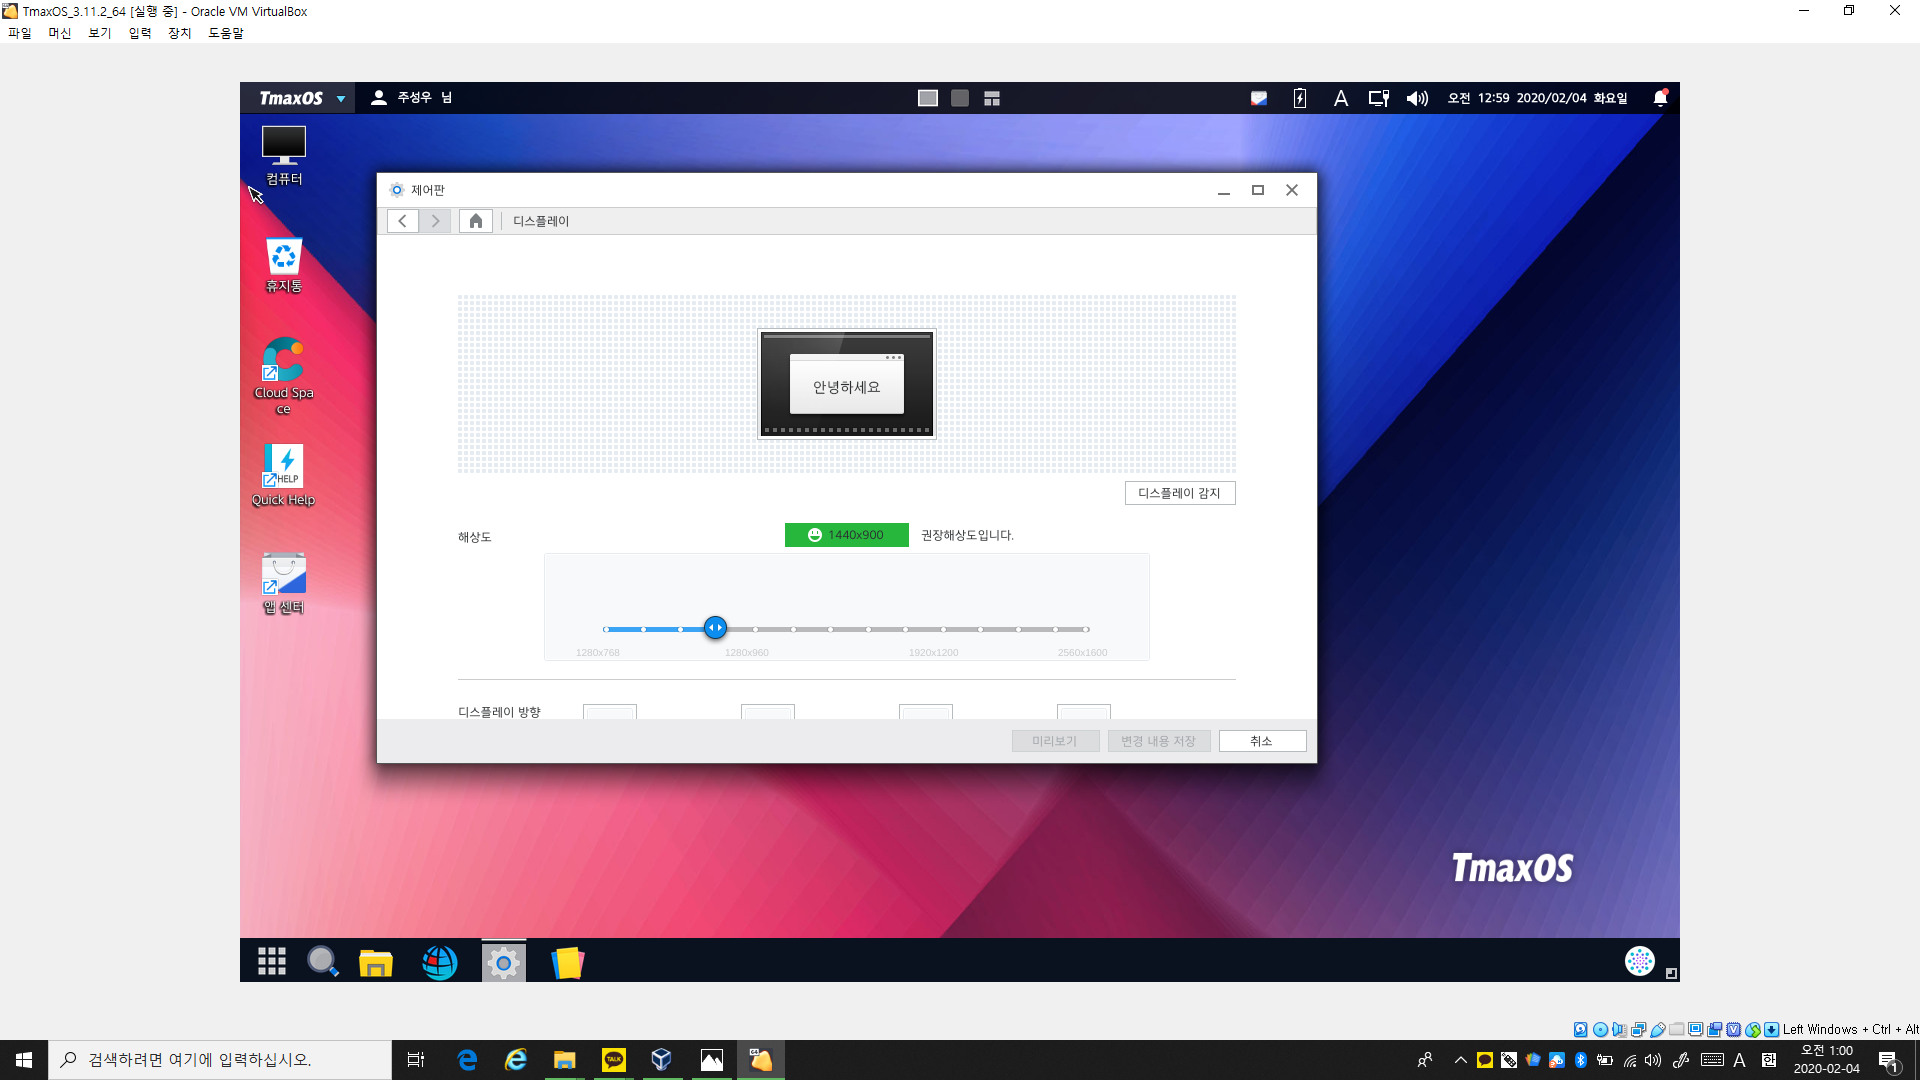Open the magnifier search icon in dock
Viewport: 1920px width, 1080px height.
322,962
